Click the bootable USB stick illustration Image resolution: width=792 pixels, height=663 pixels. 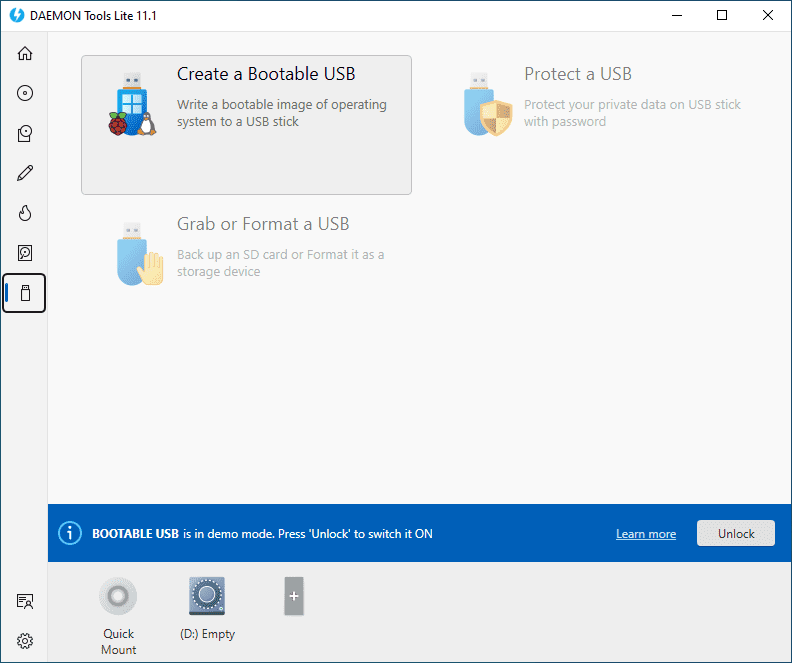(x=132, y=105)
